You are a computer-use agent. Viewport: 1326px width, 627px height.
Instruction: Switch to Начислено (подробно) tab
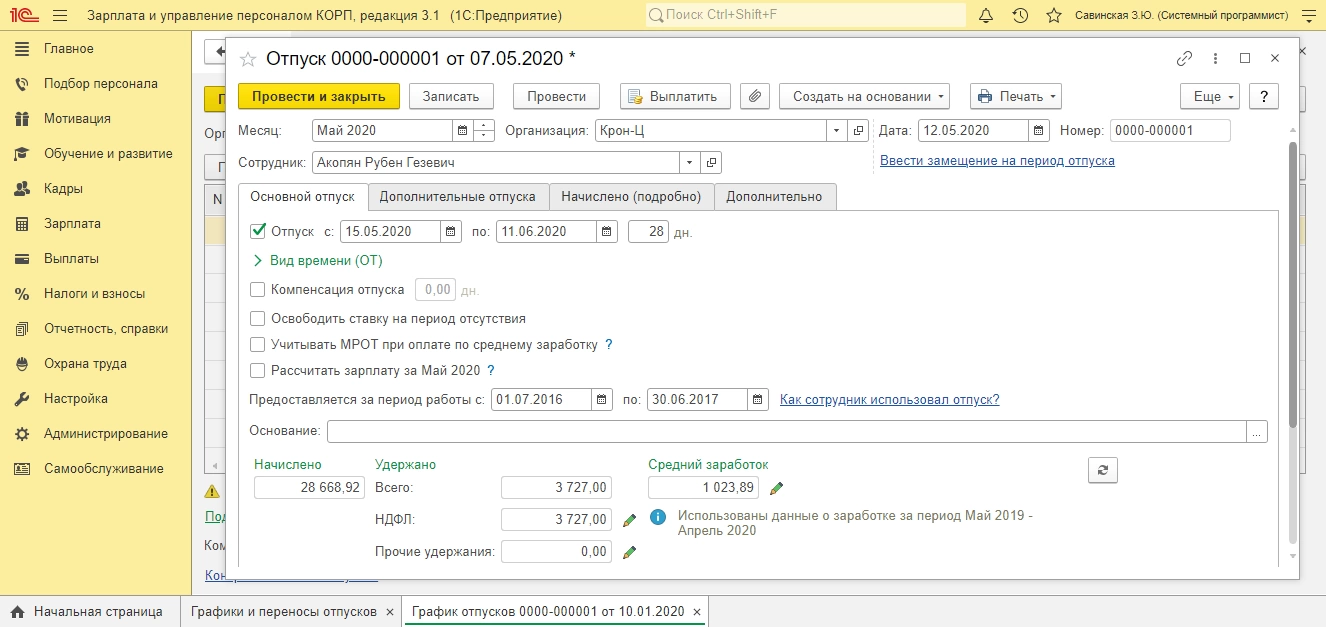(x=631, y=196)
